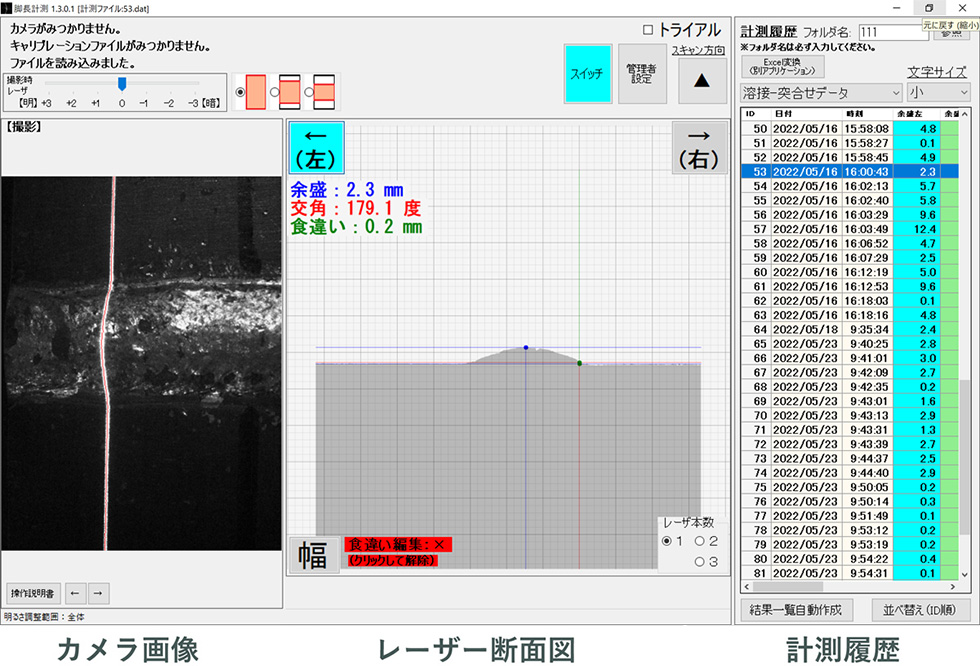
Task: Click the small right arrow beside 操作説明書
Action: point(97,590)
